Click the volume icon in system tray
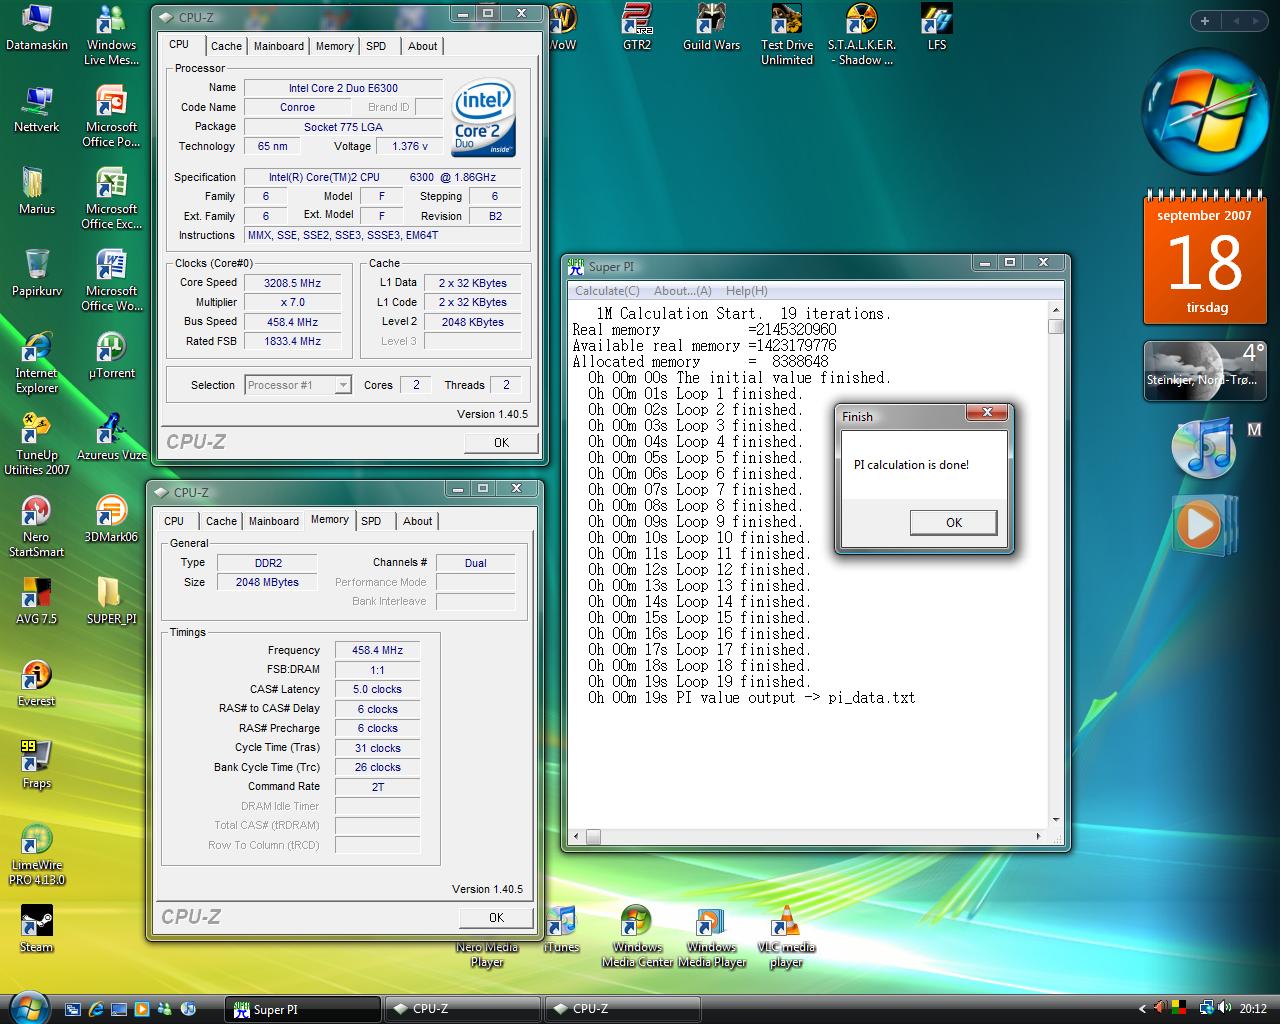 1225,1008
